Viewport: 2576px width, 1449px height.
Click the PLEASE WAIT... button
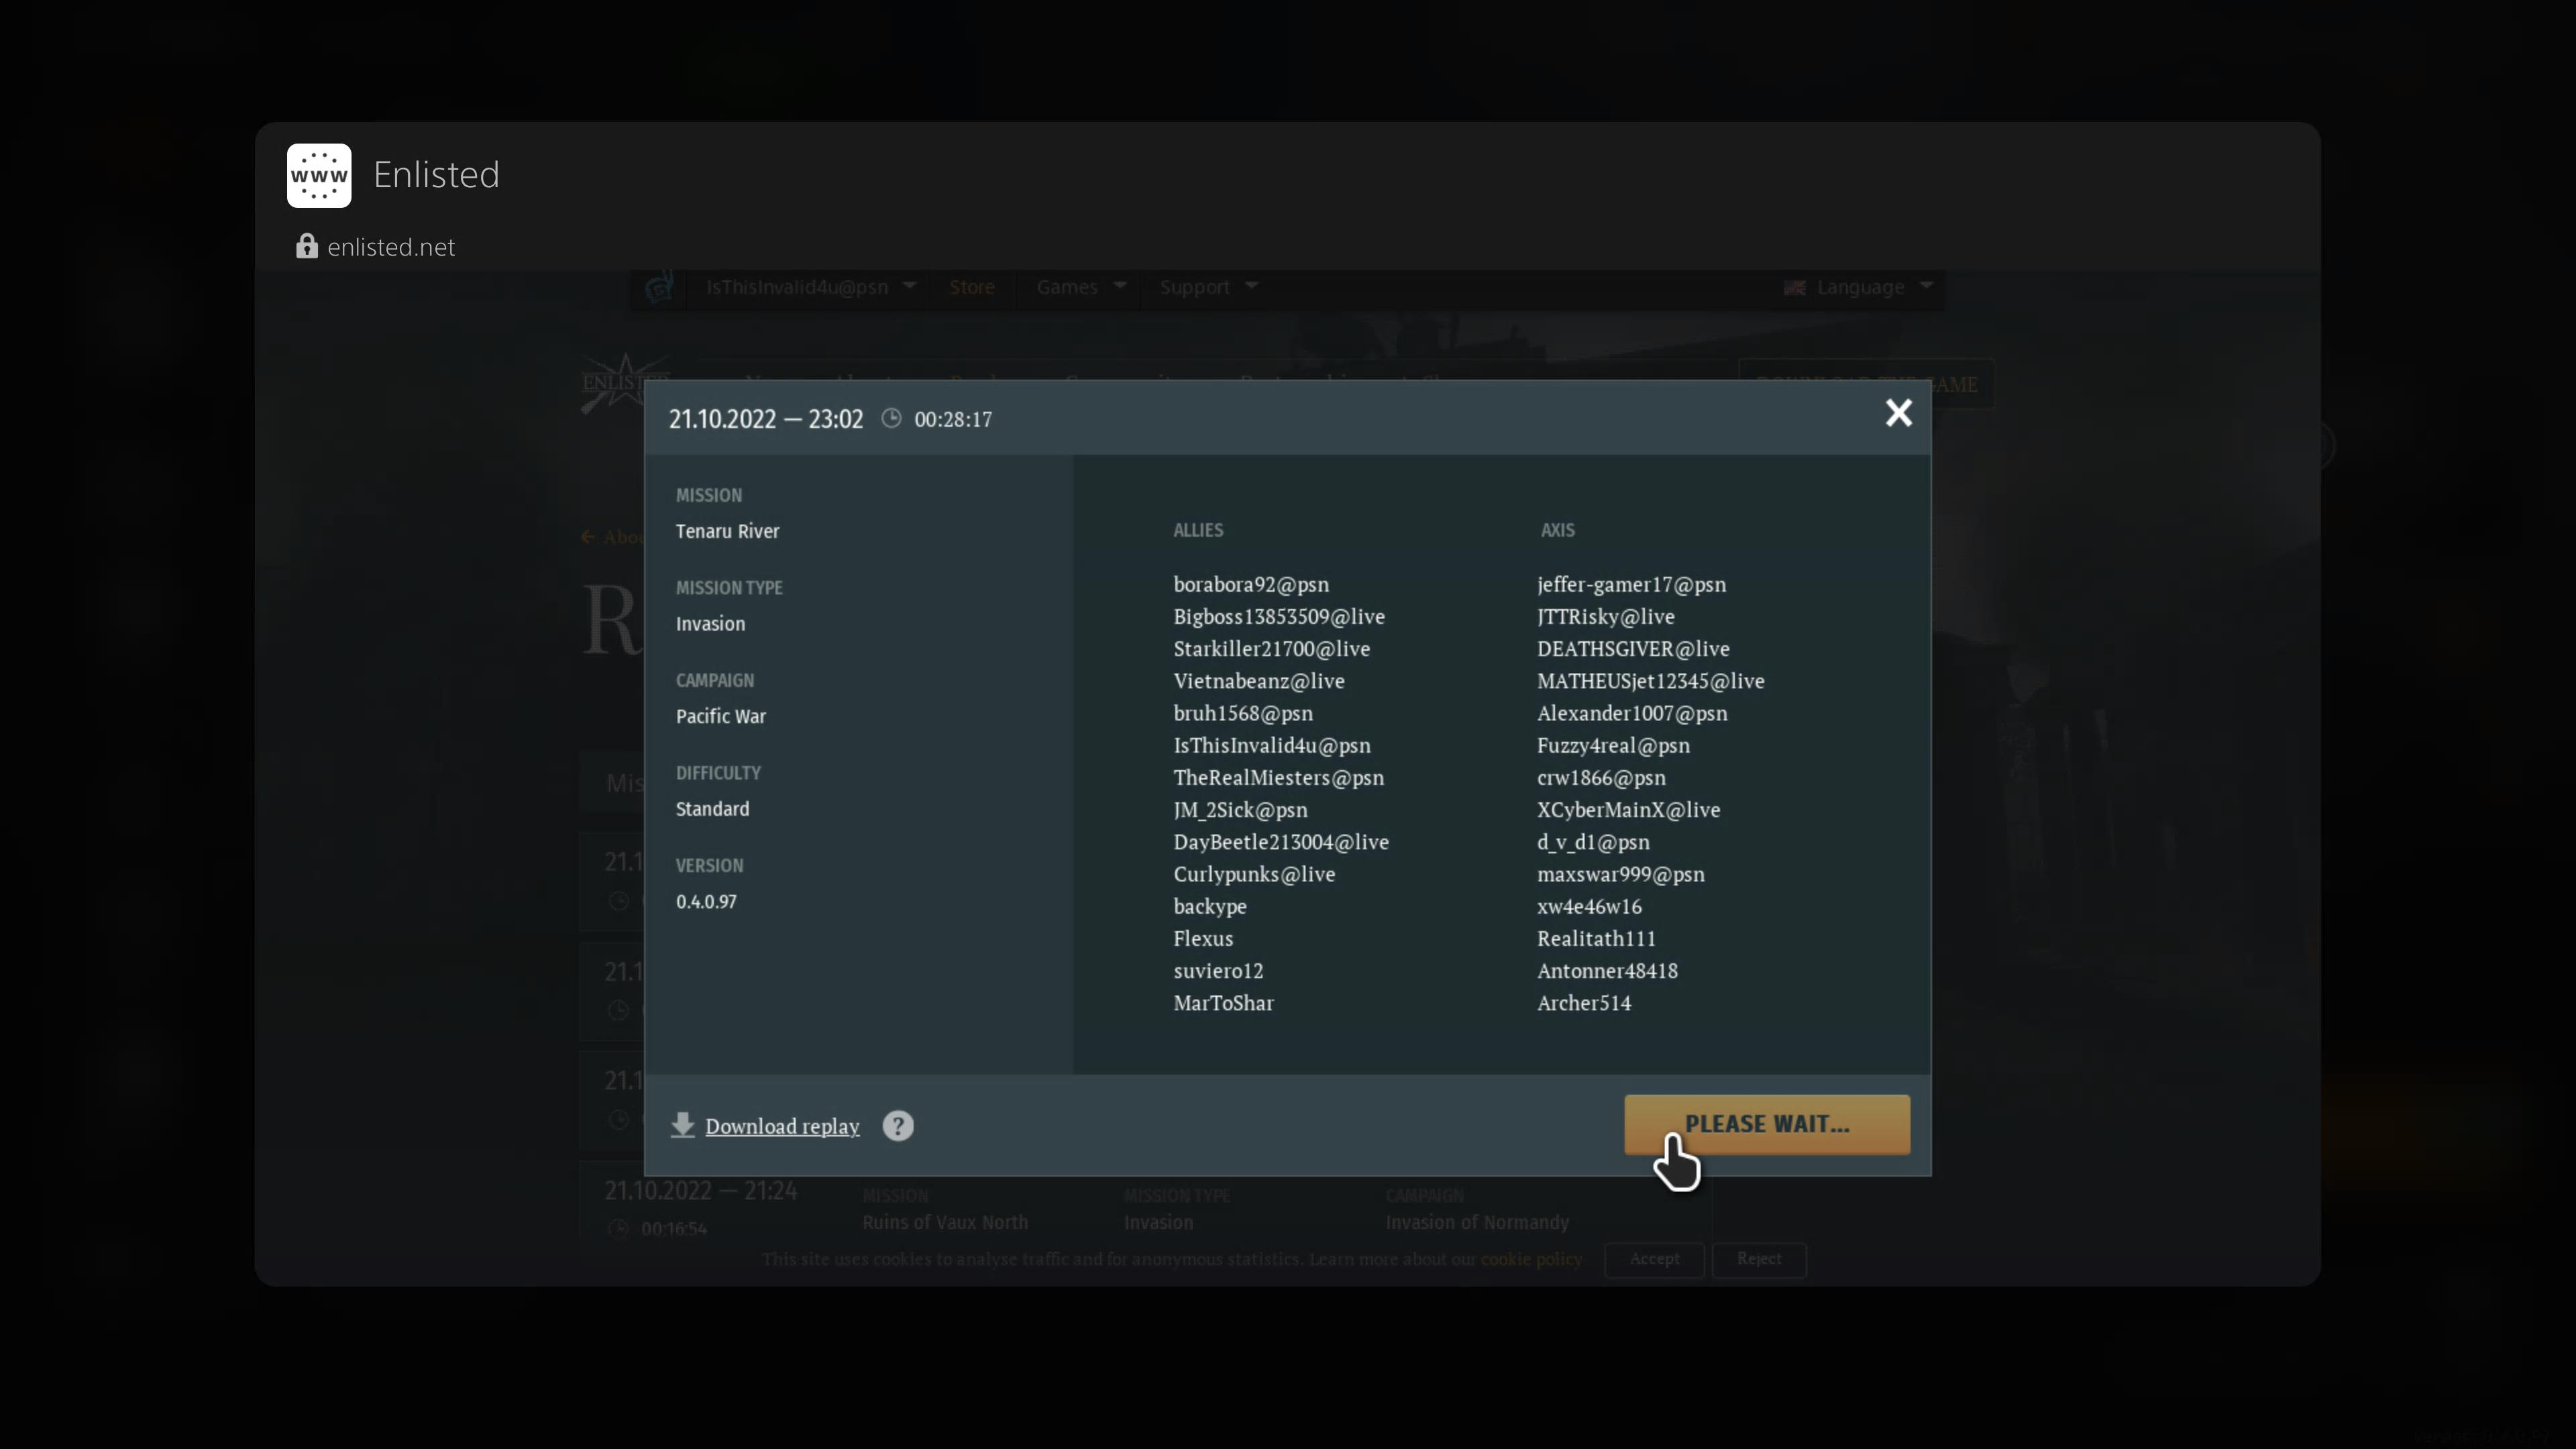pos(1767,1124)
